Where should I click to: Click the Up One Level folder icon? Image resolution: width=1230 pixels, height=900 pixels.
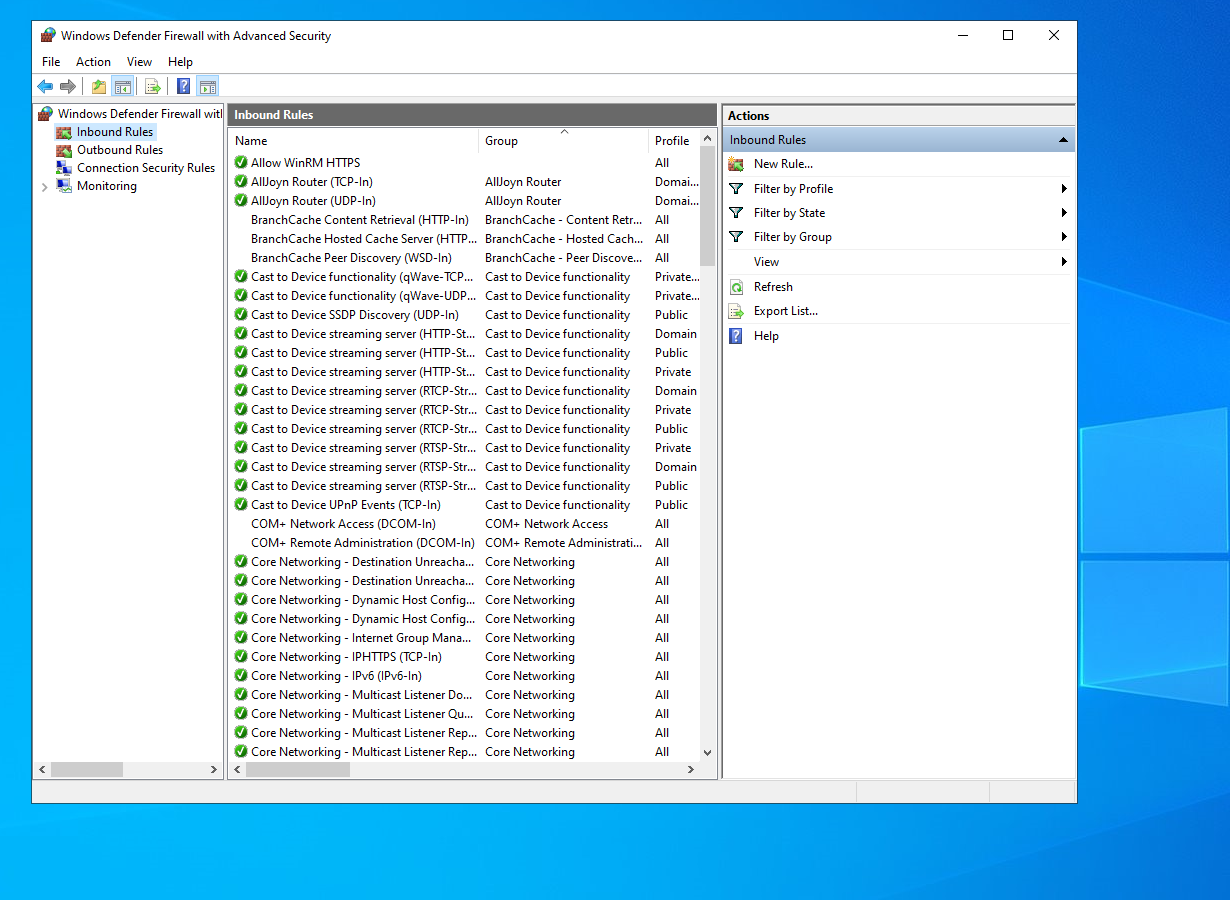(x=99, y=87)
